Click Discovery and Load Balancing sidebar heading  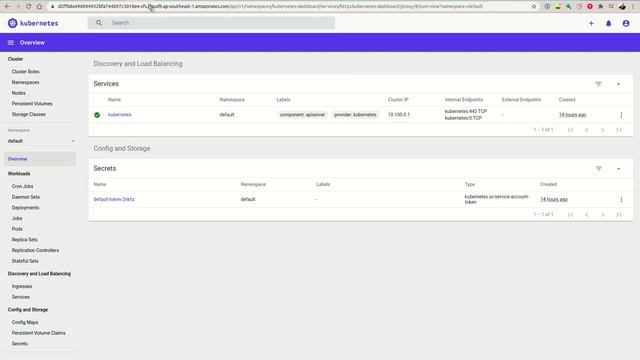pyautogui.click(x=39, y=274)
